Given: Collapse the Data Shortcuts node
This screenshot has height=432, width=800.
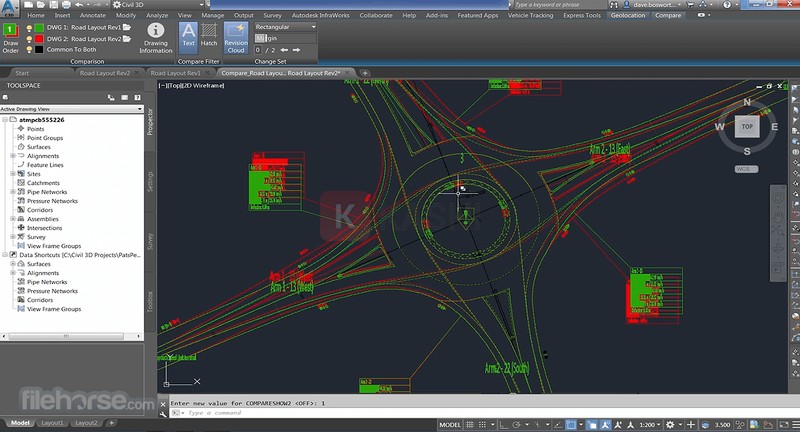Looking at the screenshot, I should (5, 255).
